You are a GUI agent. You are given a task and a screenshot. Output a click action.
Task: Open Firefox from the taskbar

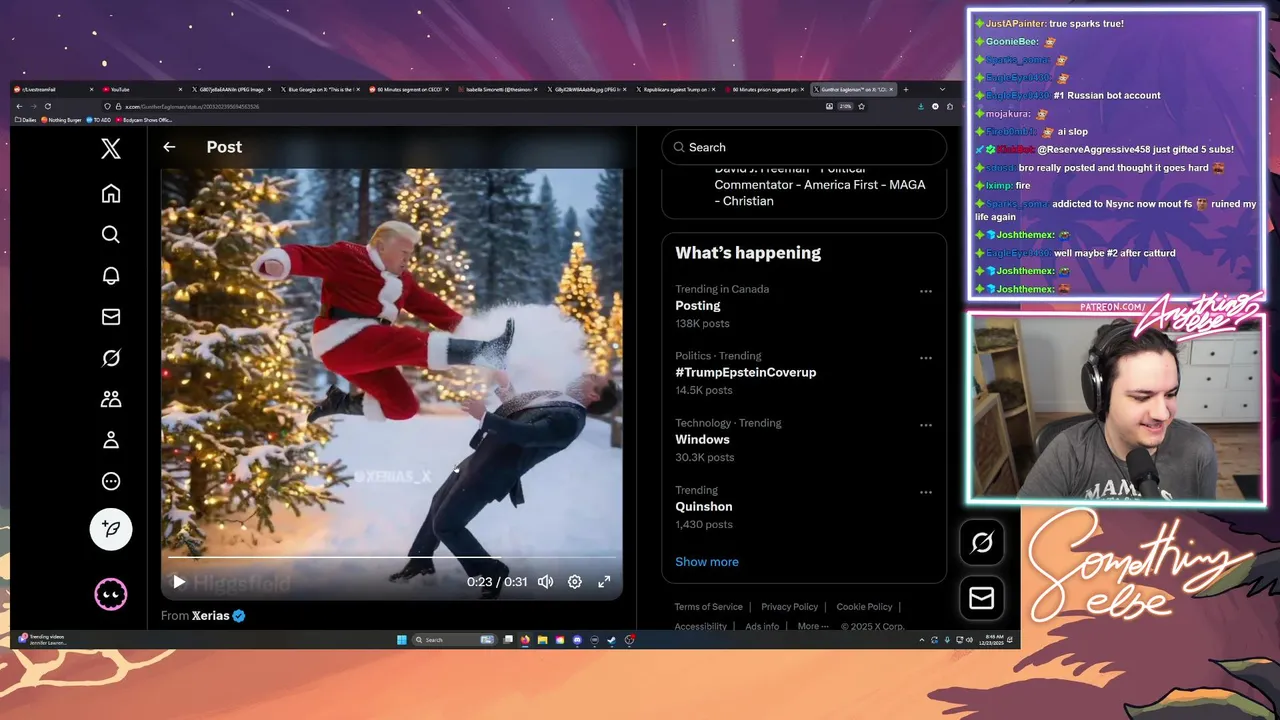click(525, 640)
